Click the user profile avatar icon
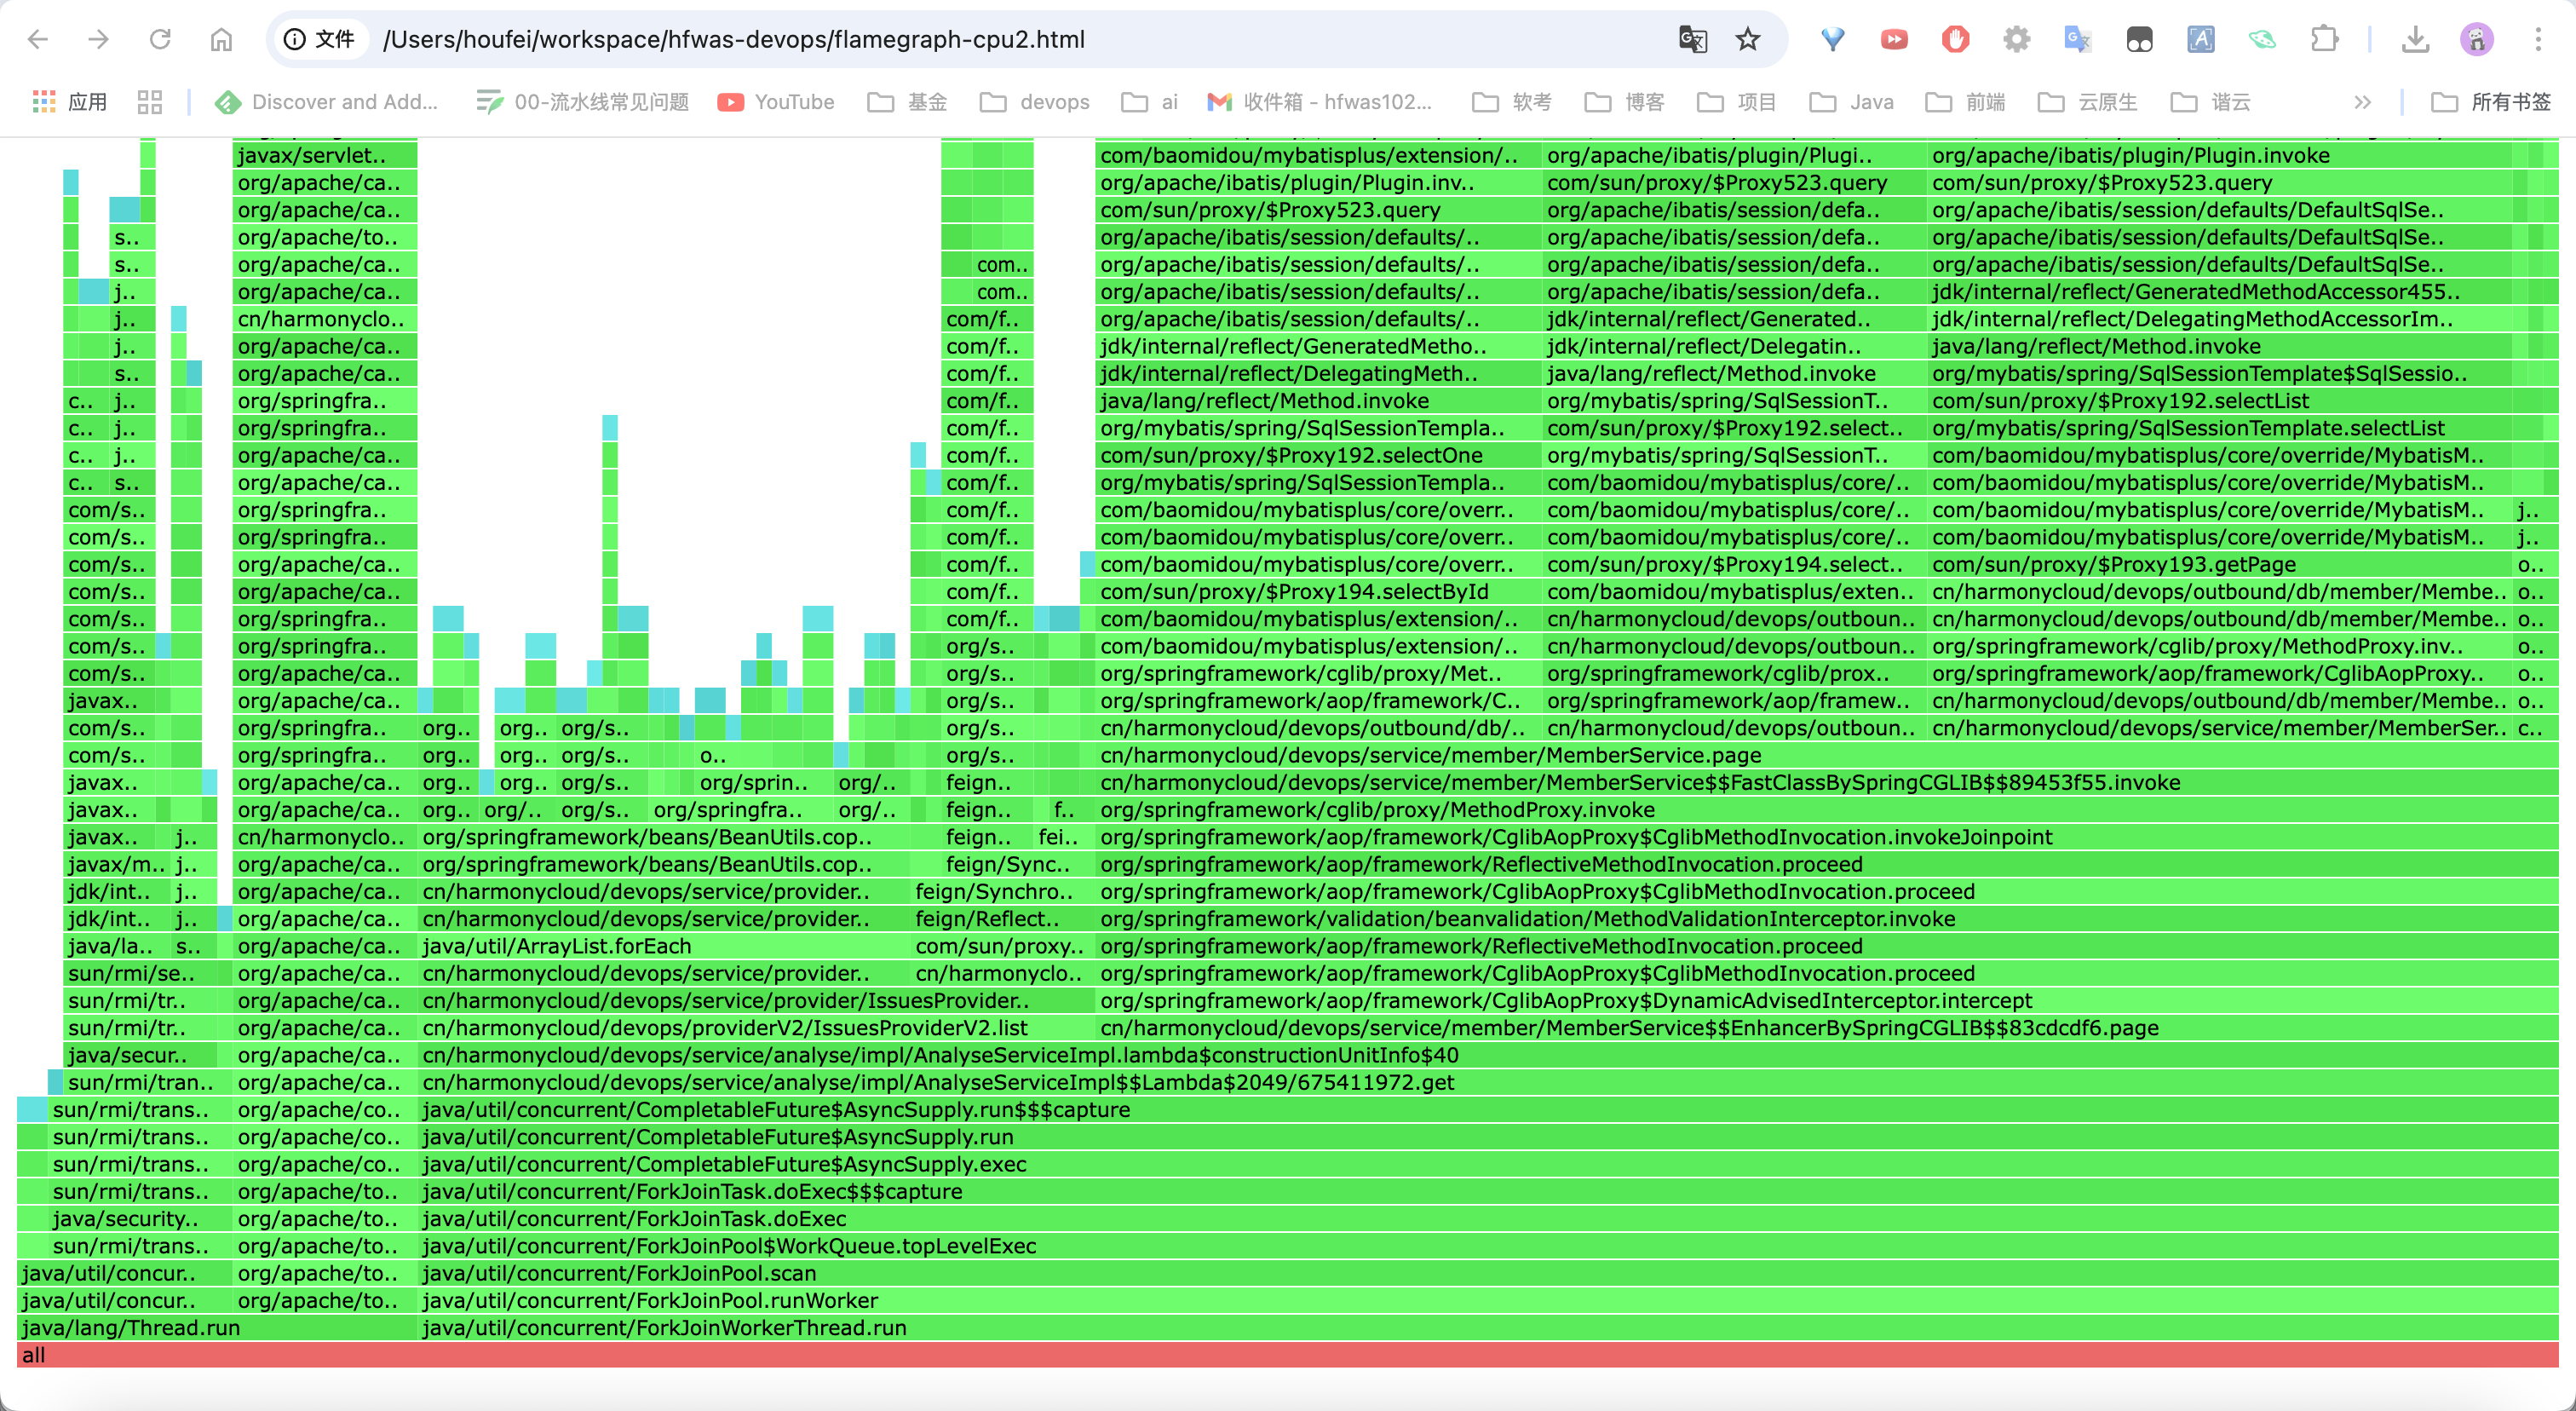The image size is (2576, 1411). [2476, 39]
